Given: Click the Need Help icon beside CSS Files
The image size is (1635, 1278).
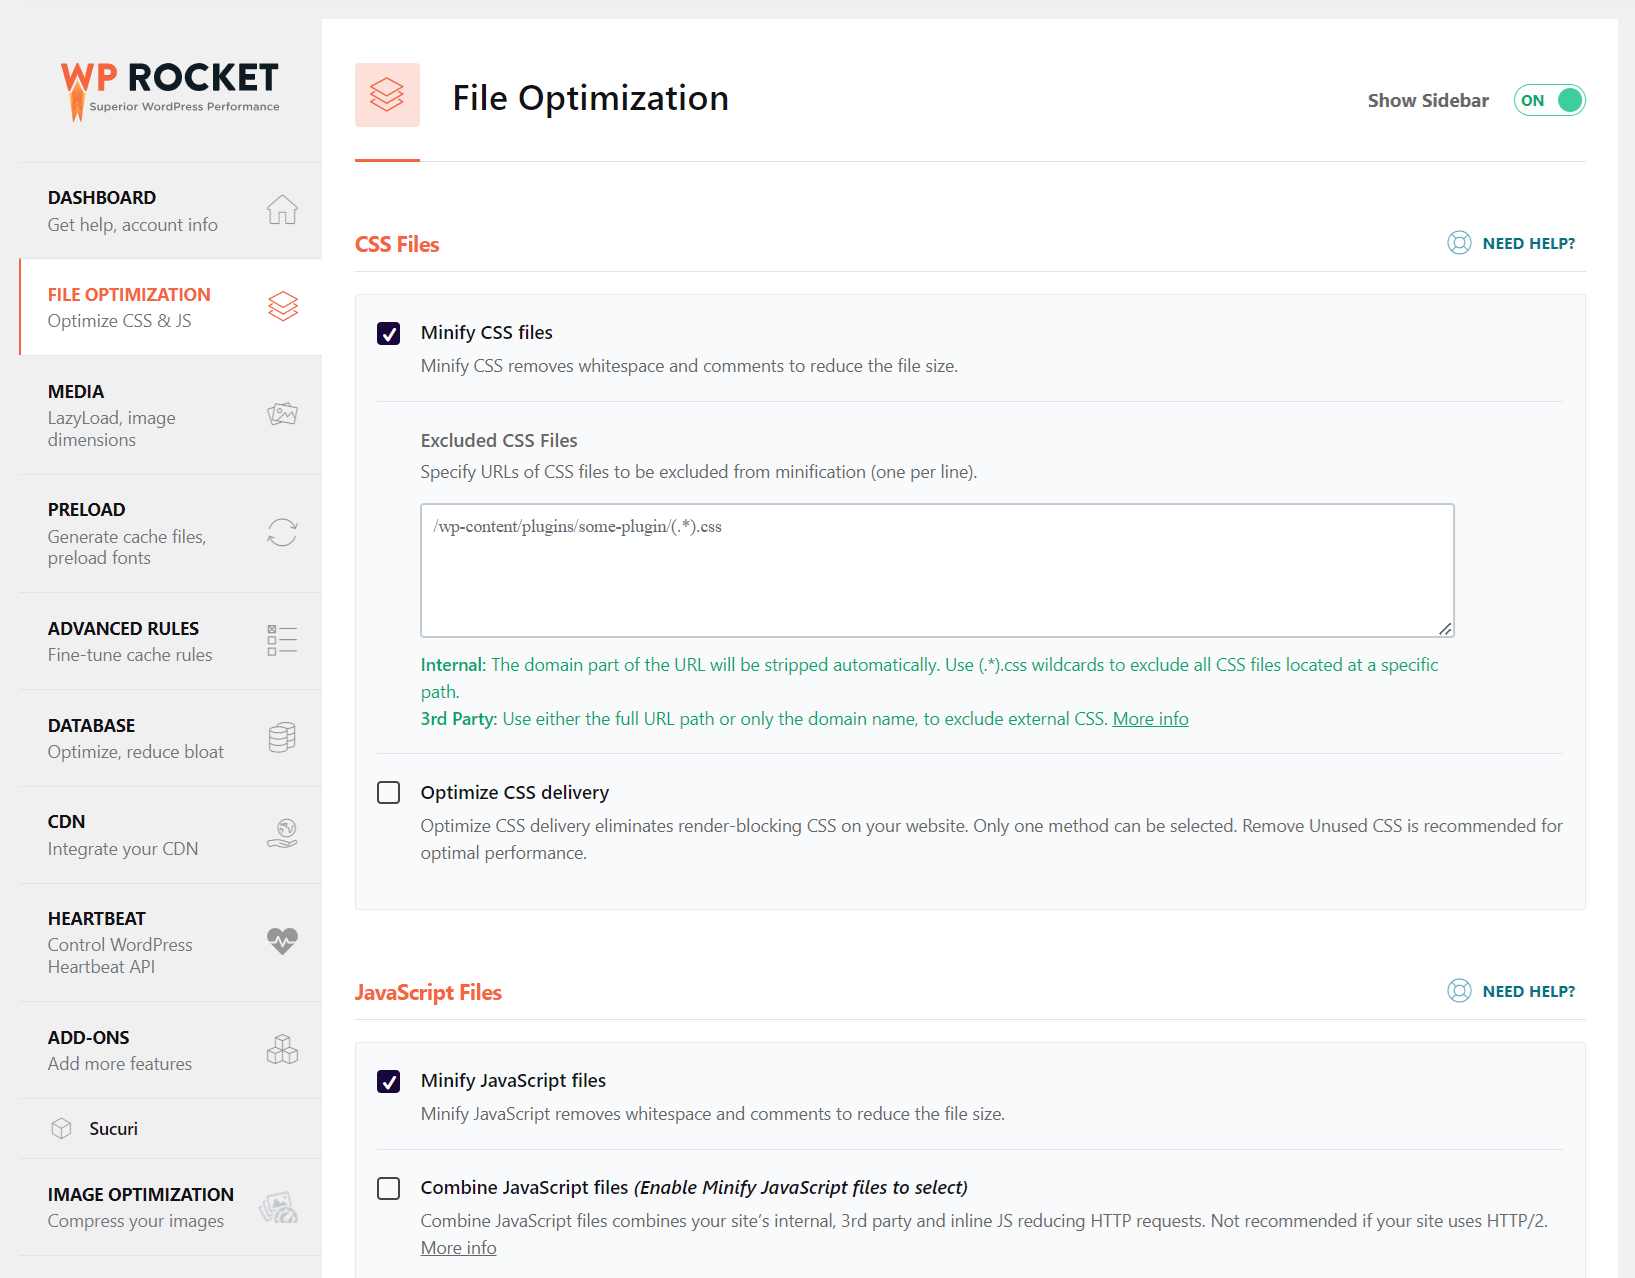Looking at the screenshot, I should pos(1459,243).
